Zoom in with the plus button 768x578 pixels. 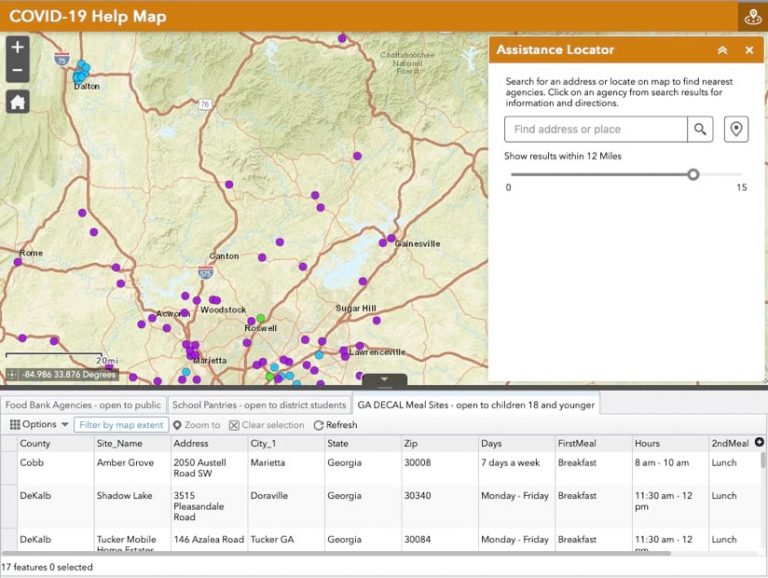pyautogui.click(x=18, y=47)
